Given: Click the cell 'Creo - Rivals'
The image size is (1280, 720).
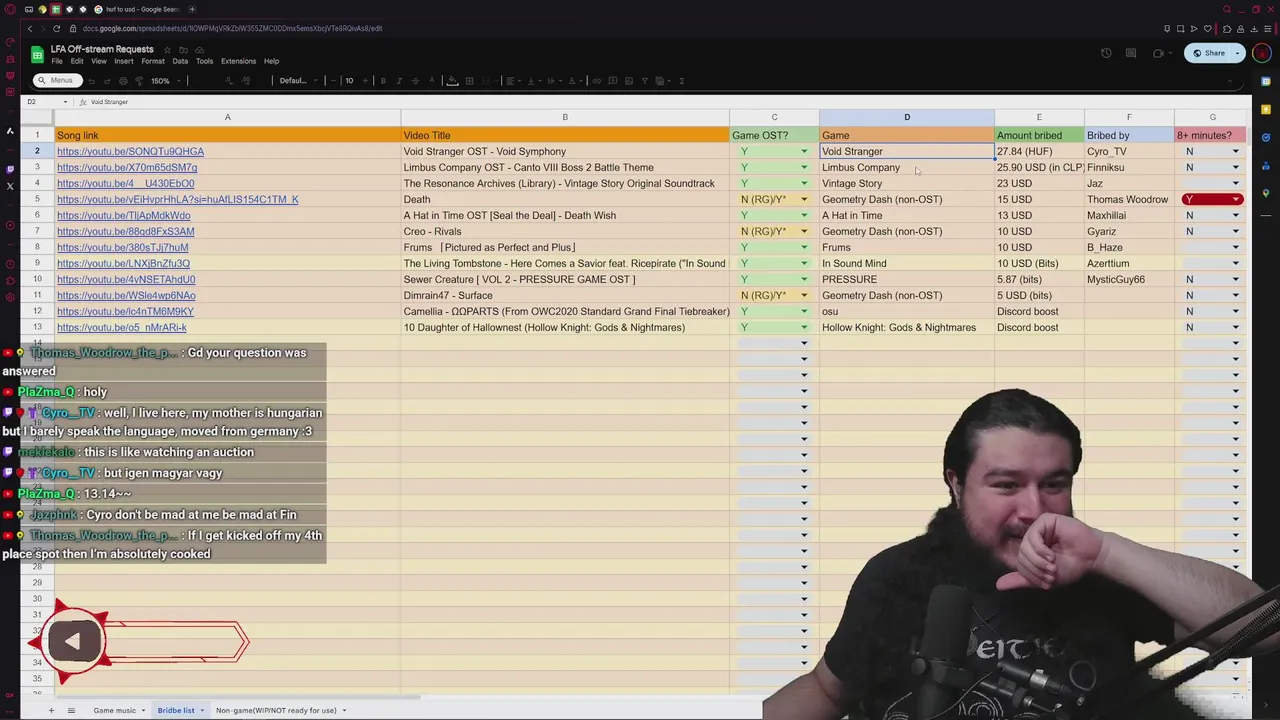Looking at the screenshot, I should click(565, 232).
